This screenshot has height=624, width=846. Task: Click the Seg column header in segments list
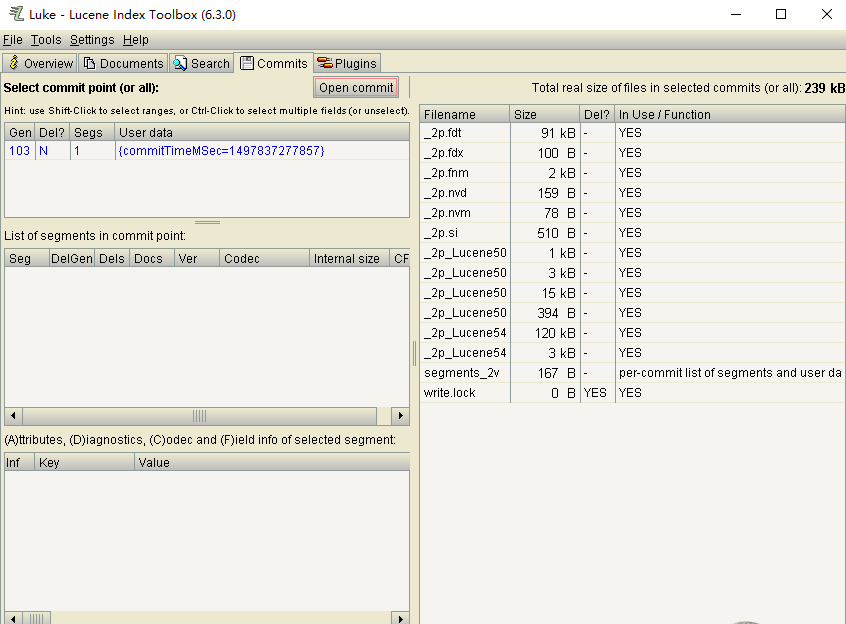(x=27, y=259)
